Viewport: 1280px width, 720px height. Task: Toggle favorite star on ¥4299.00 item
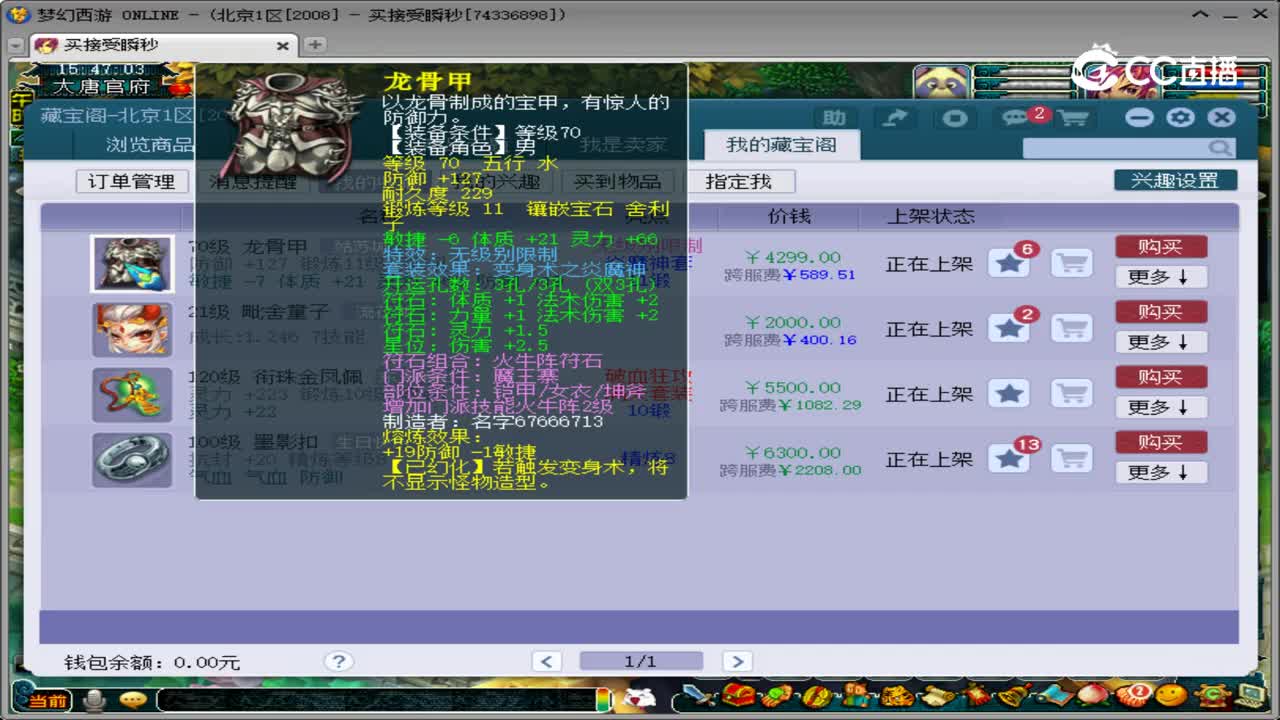pos(1010,263)
